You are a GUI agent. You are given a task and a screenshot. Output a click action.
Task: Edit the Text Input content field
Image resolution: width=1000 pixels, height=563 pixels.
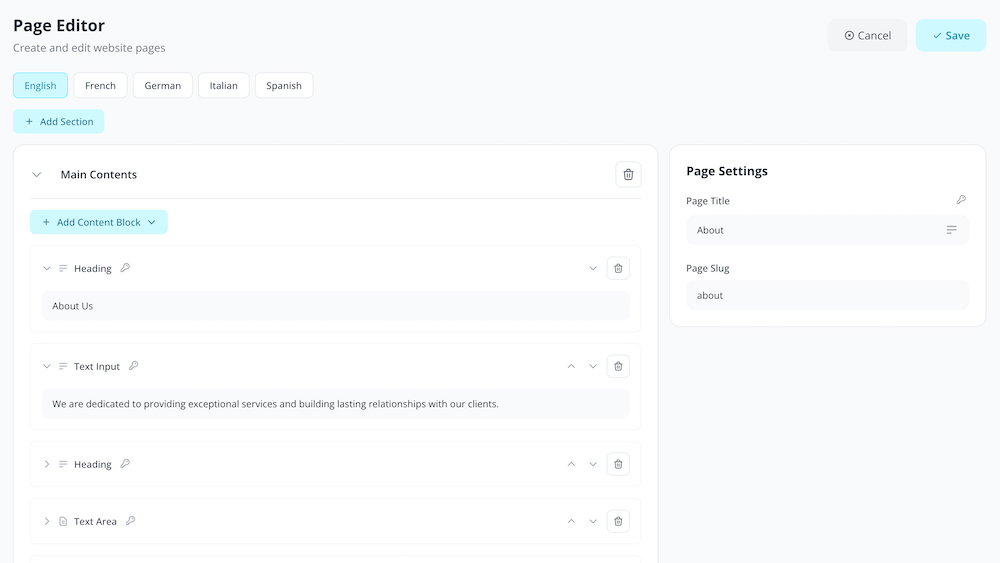click(x=335, y=404)
